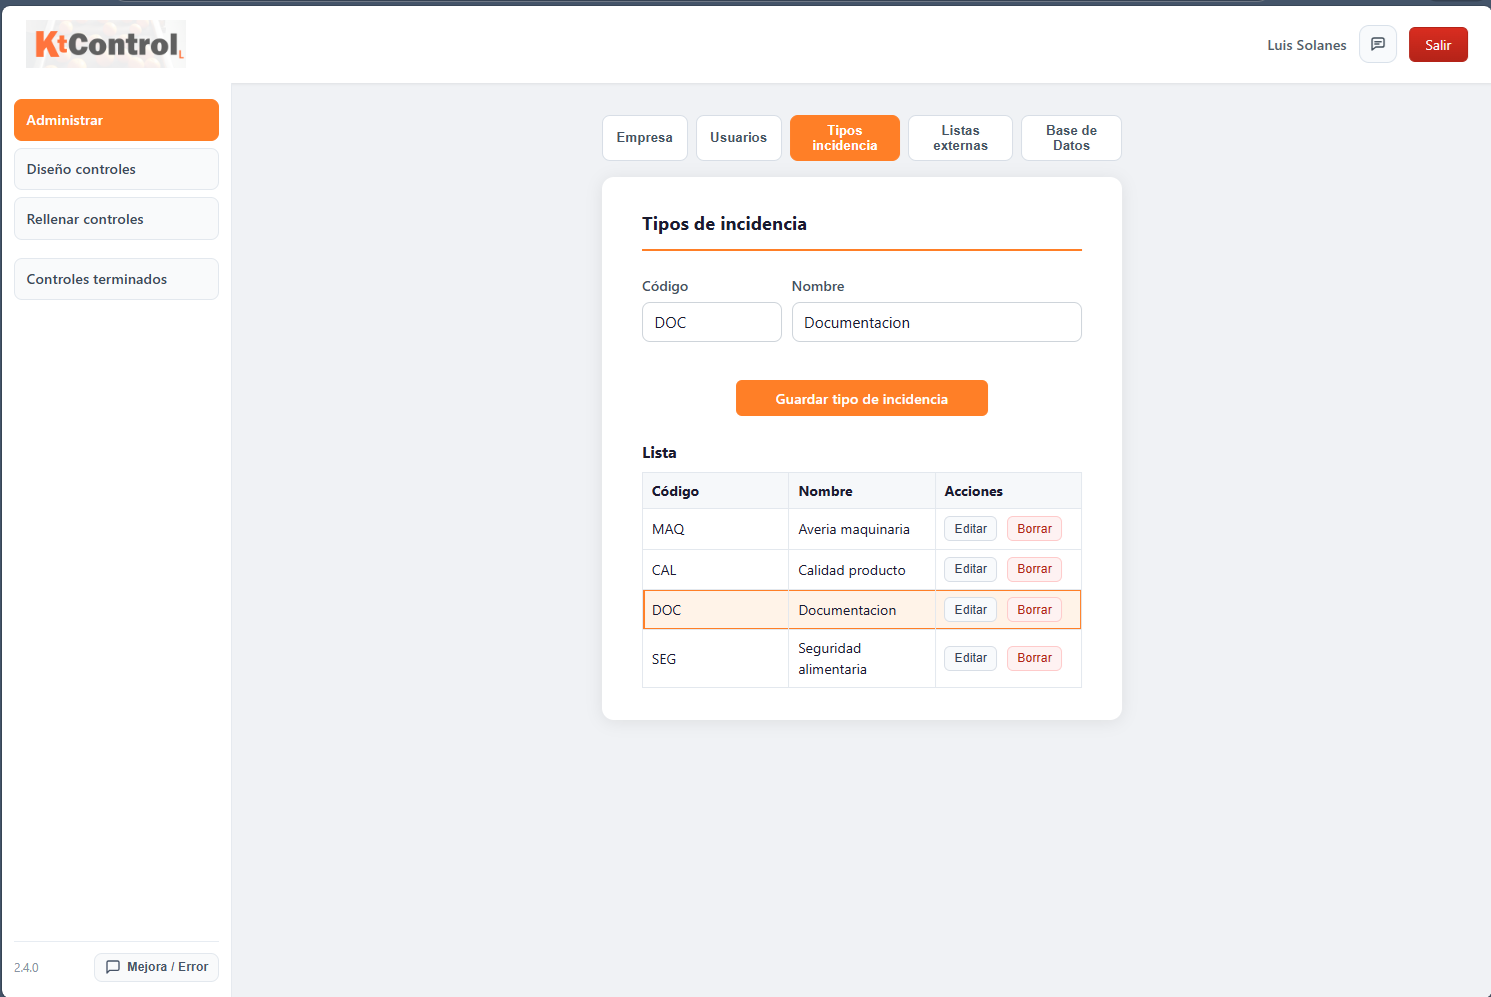Select the Tipos incidencia tab
Screen dimensions: 1491x997
[844, 138]
